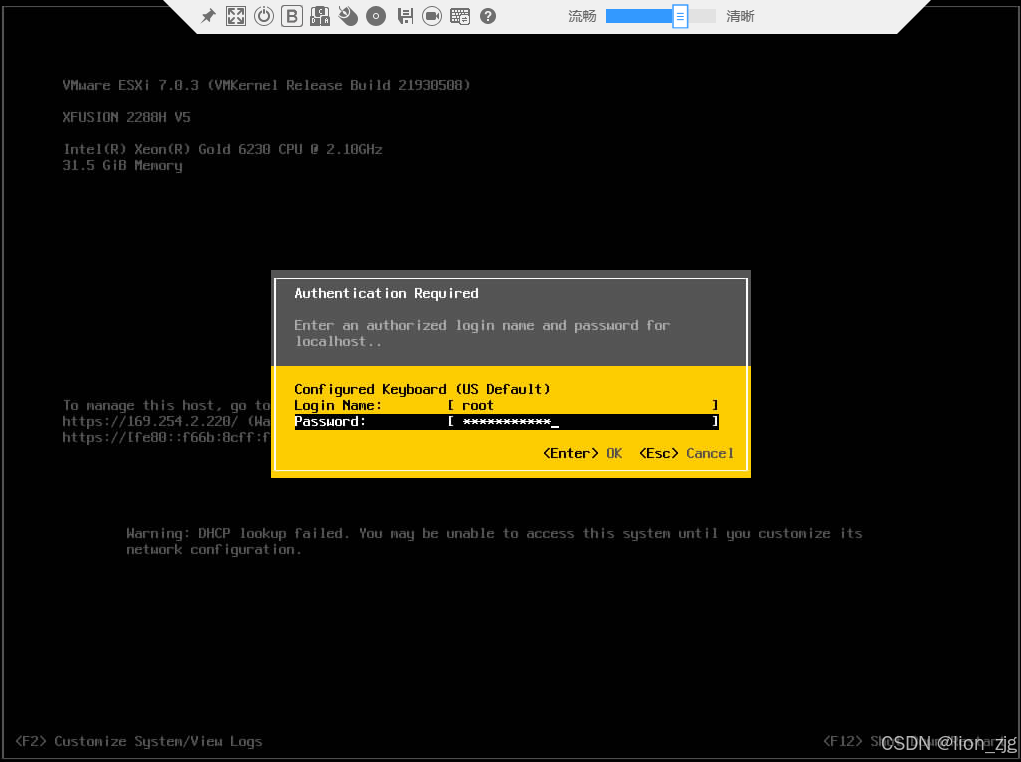
Task: Open the virtual keyboard icon
Action: pyautogui.click(x=460, y=16)
